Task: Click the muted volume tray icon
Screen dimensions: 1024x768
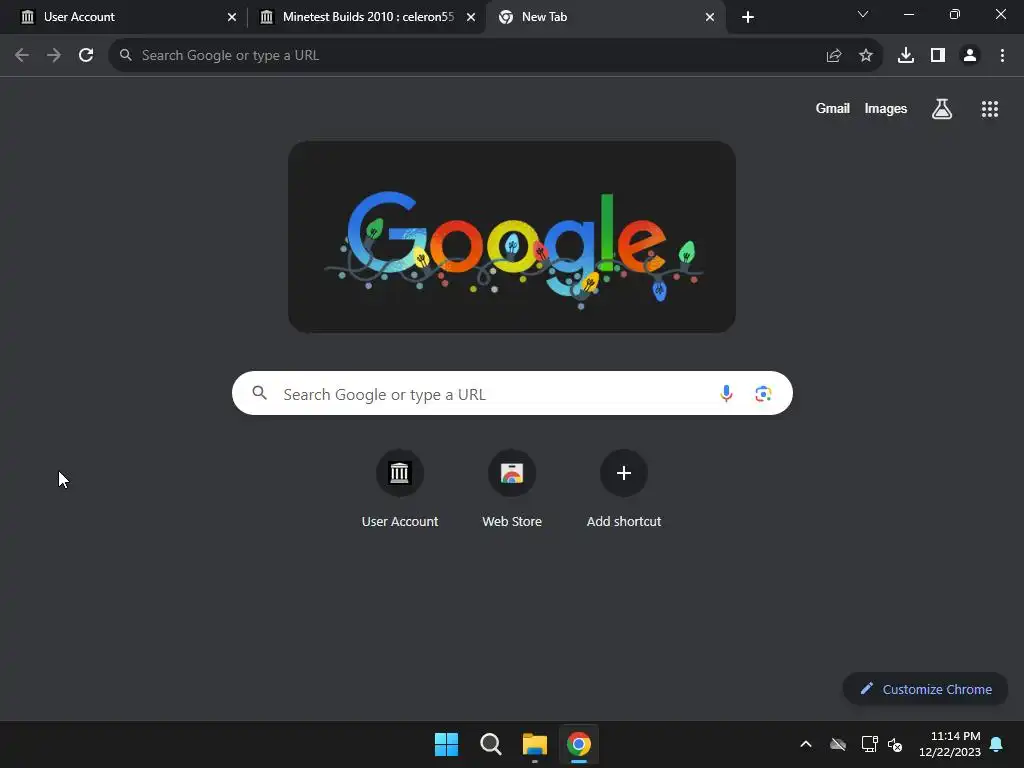Action: coord(895,744)
